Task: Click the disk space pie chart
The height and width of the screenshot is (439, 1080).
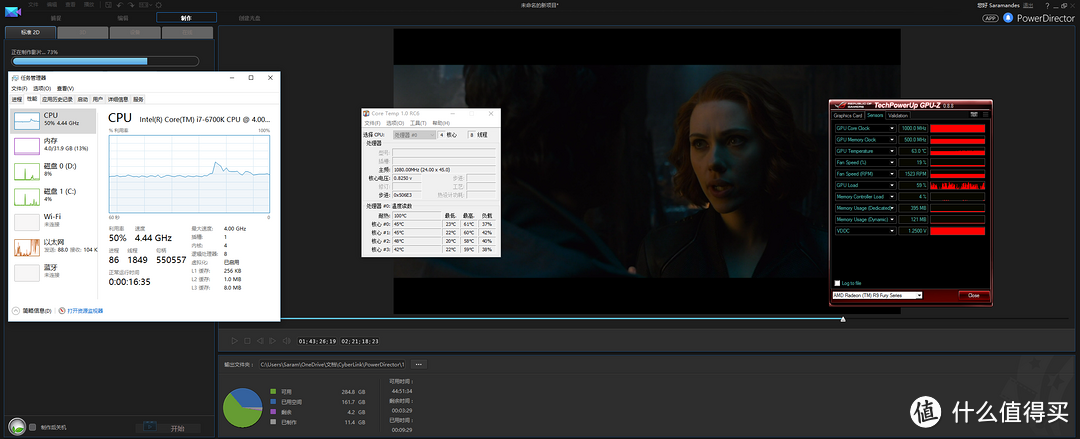Action: 242,407
